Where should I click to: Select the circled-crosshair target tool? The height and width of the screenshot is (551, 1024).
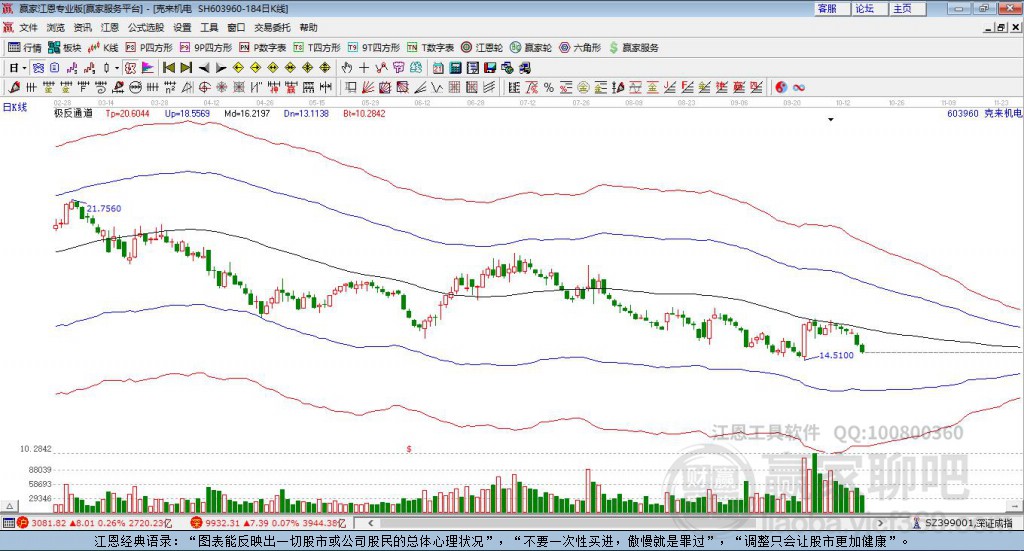point(204,87)
